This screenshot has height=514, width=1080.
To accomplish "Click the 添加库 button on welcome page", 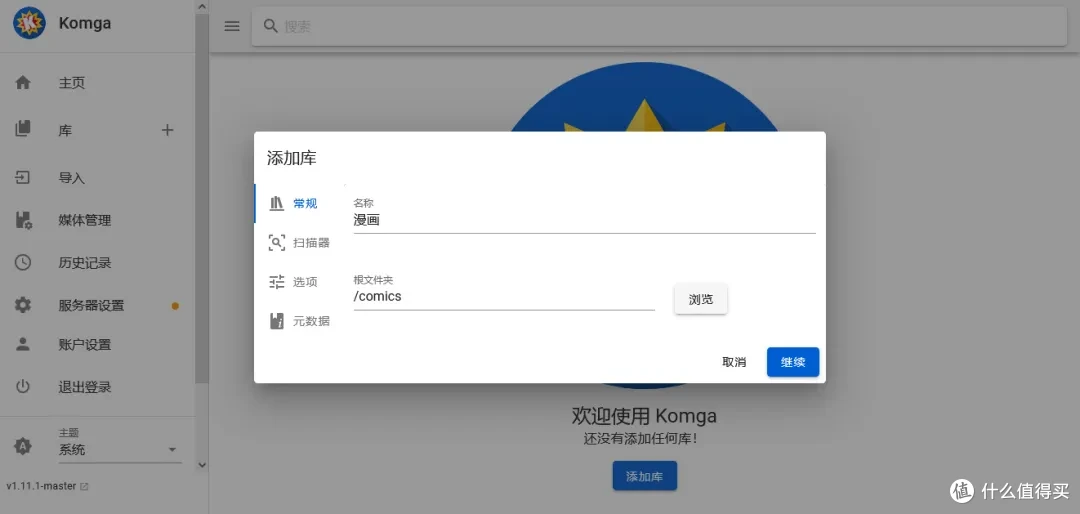I will [645, 476].
